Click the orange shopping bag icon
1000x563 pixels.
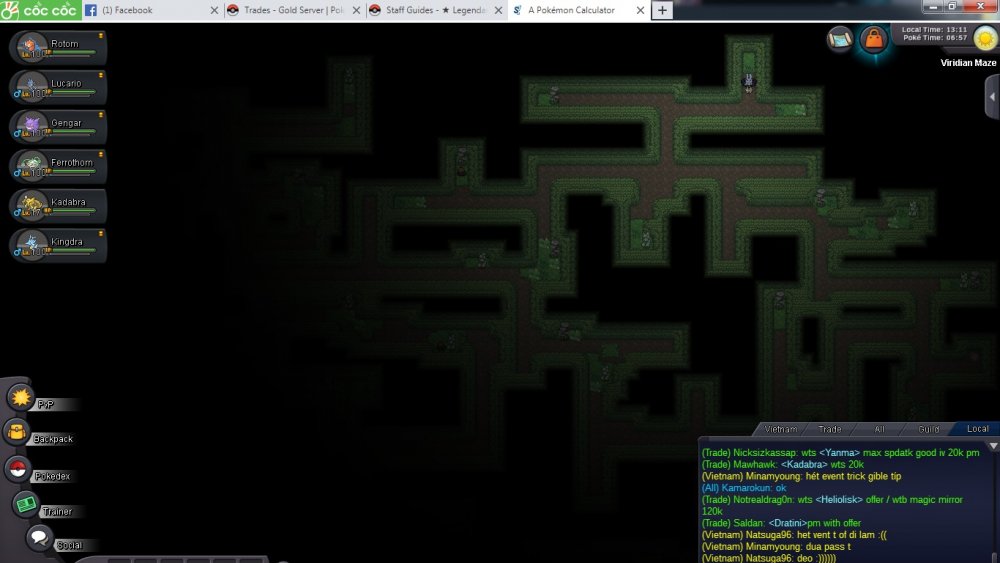coord(874,40)
